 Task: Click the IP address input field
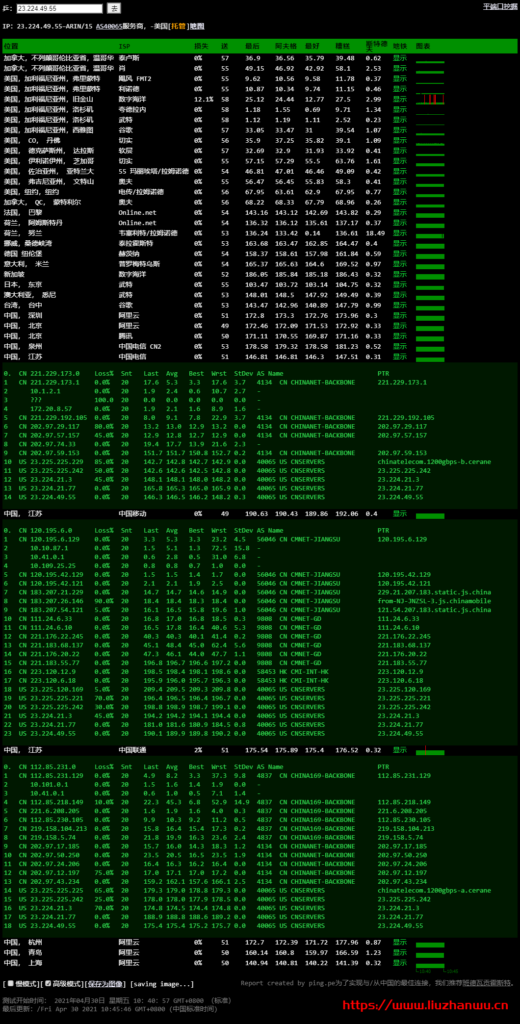pos(59,8)
